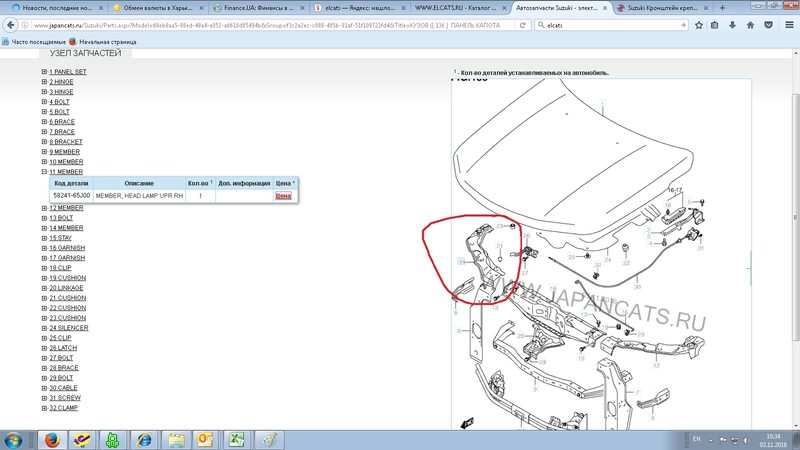The image size is (800, 450).
Task: Open the Начальная страница bookmark
Action: (x=103, y=42)
